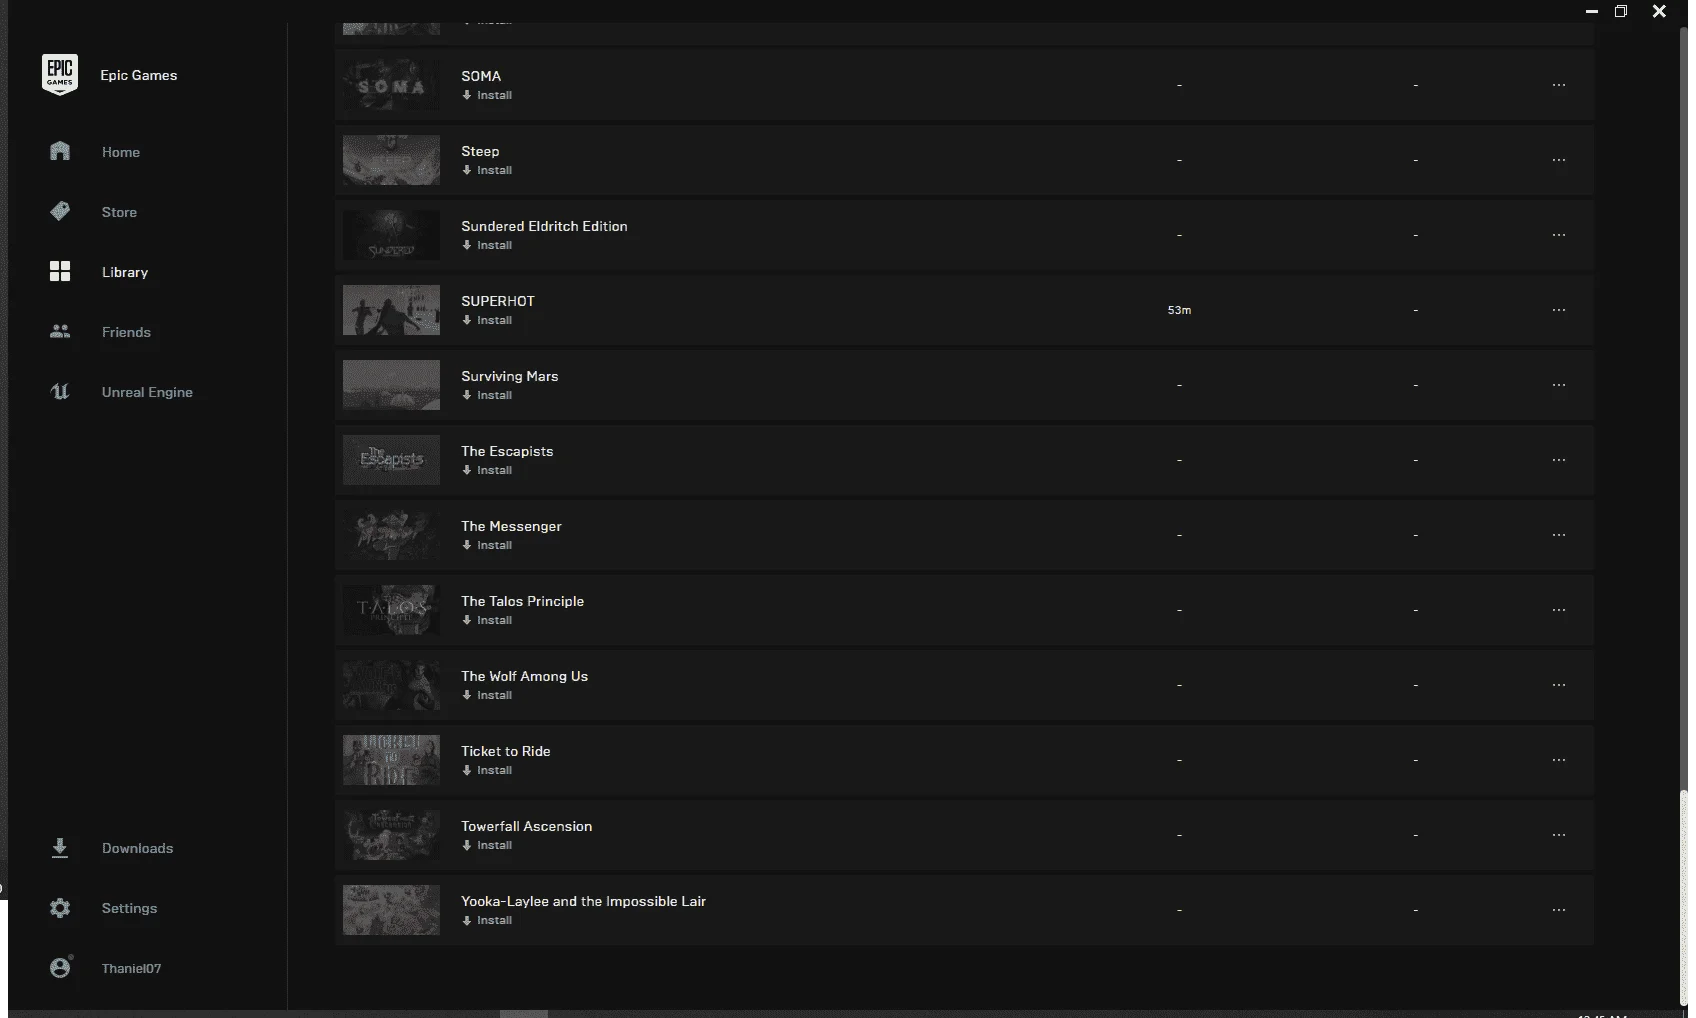Click the Ticket to Ride title text
The width and height of the screenshot is (1696, 1018).
click(x=505, y=751)
